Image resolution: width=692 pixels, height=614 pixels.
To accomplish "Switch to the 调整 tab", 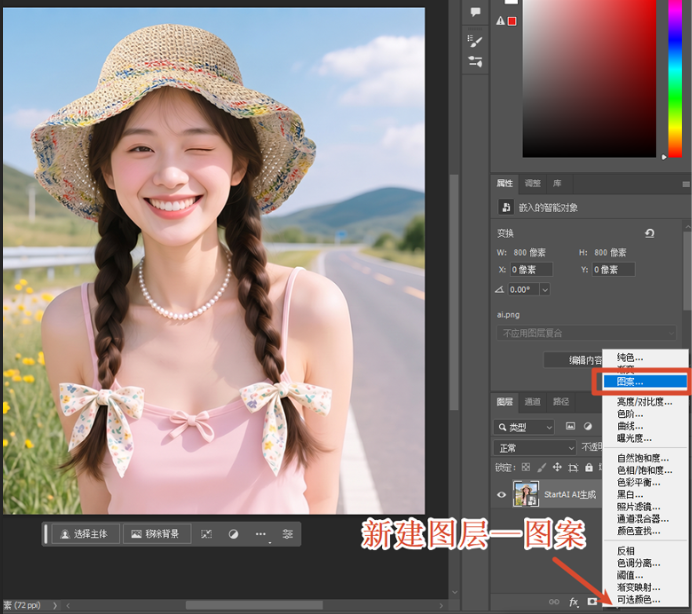I will click(532, 183).
